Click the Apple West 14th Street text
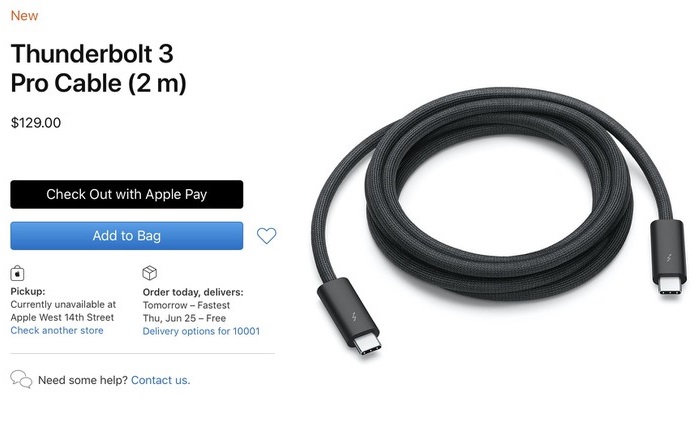The image size is (700, 423). 62,317
